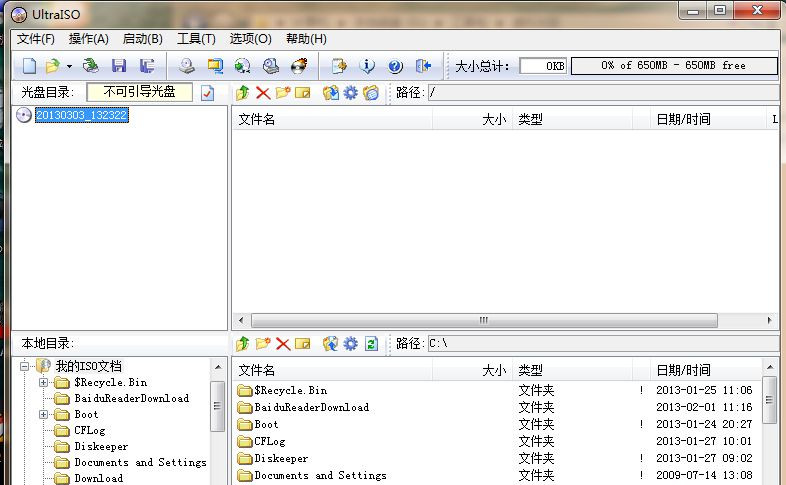
Task: Create a new ISO with the New icon
Action: (x=29, y=66)
